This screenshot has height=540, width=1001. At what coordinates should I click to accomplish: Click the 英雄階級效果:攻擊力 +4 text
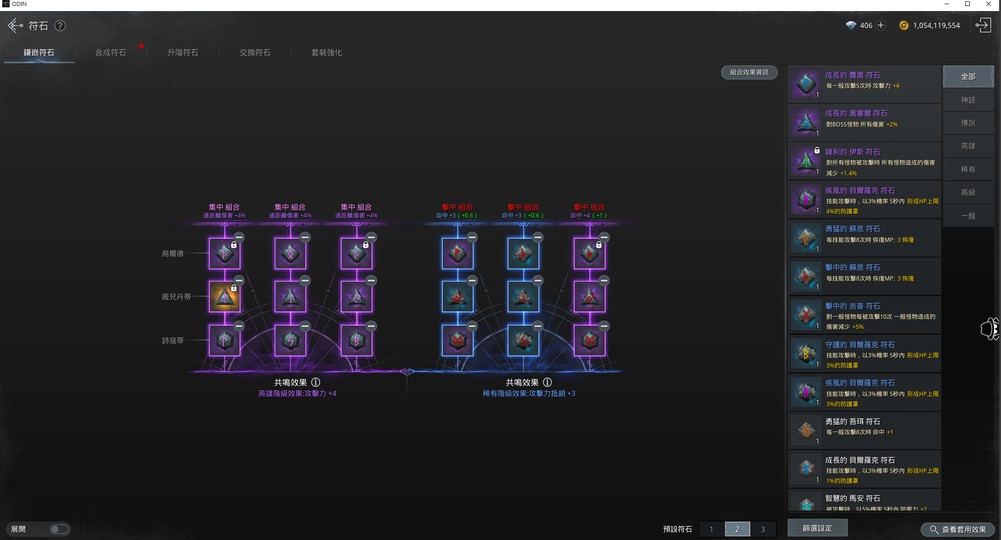[297, 393]
